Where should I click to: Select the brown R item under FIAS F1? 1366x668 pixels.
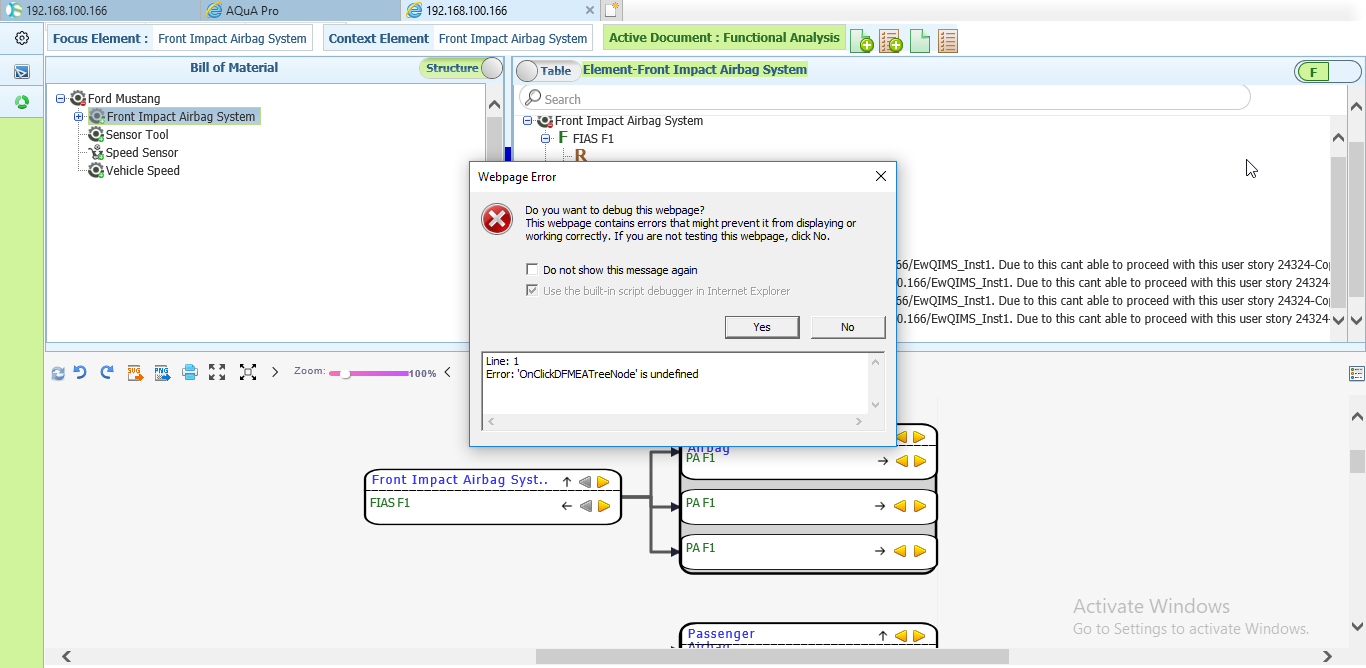click(x=581, y=156)
